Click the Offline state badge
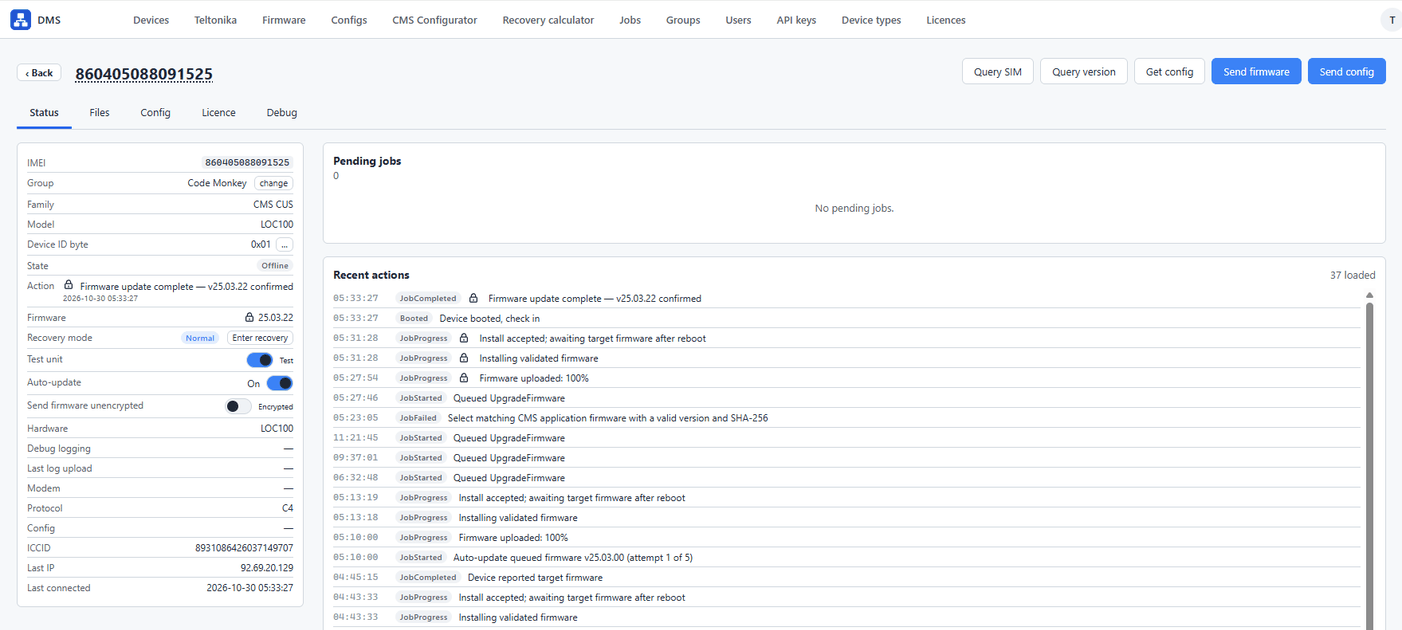 (x=275, y=265)
